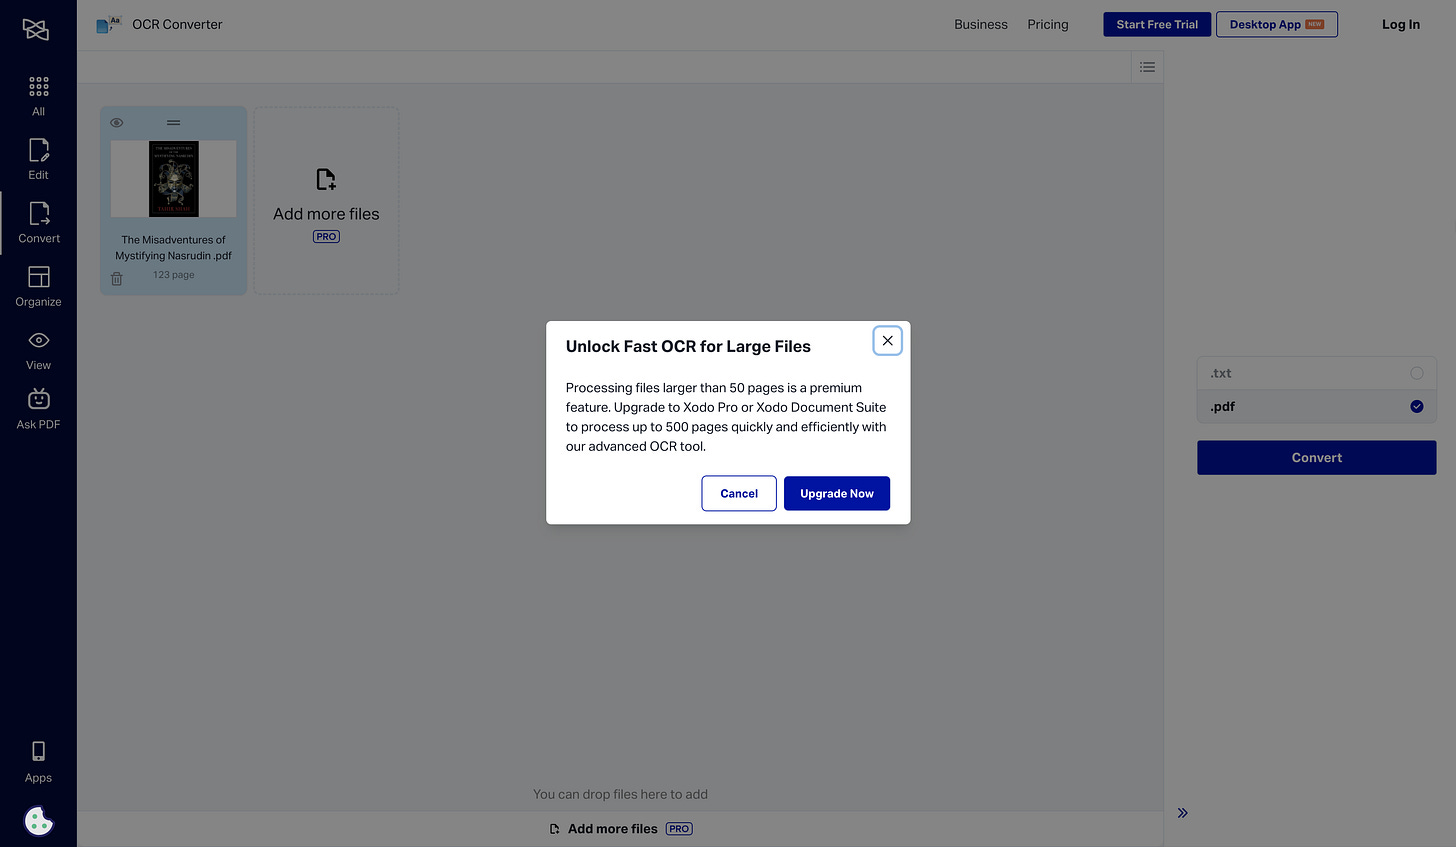The height and width of the screenshot is (847, 1456).
Task: Open the Business menu item
Action: click(x=980, y=24)
